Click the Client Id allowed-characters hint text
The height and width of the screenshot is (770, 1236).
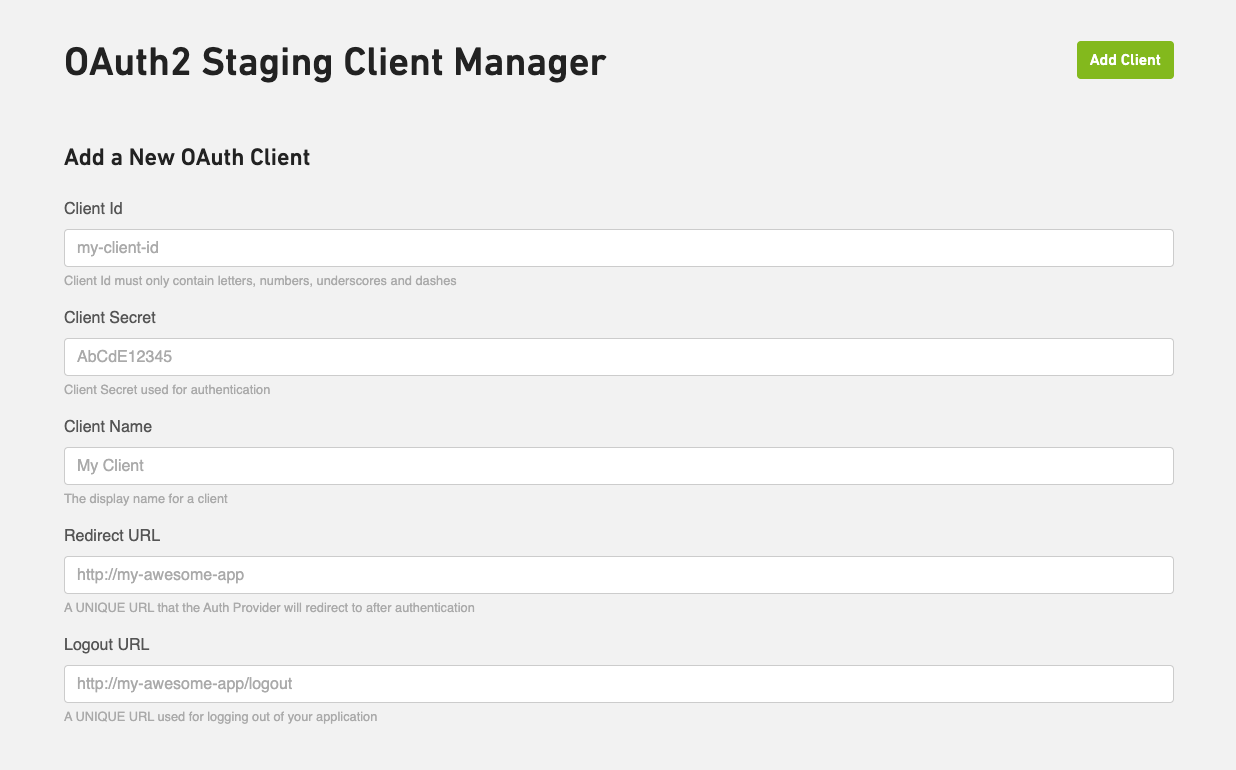click(x=260, y=281)
